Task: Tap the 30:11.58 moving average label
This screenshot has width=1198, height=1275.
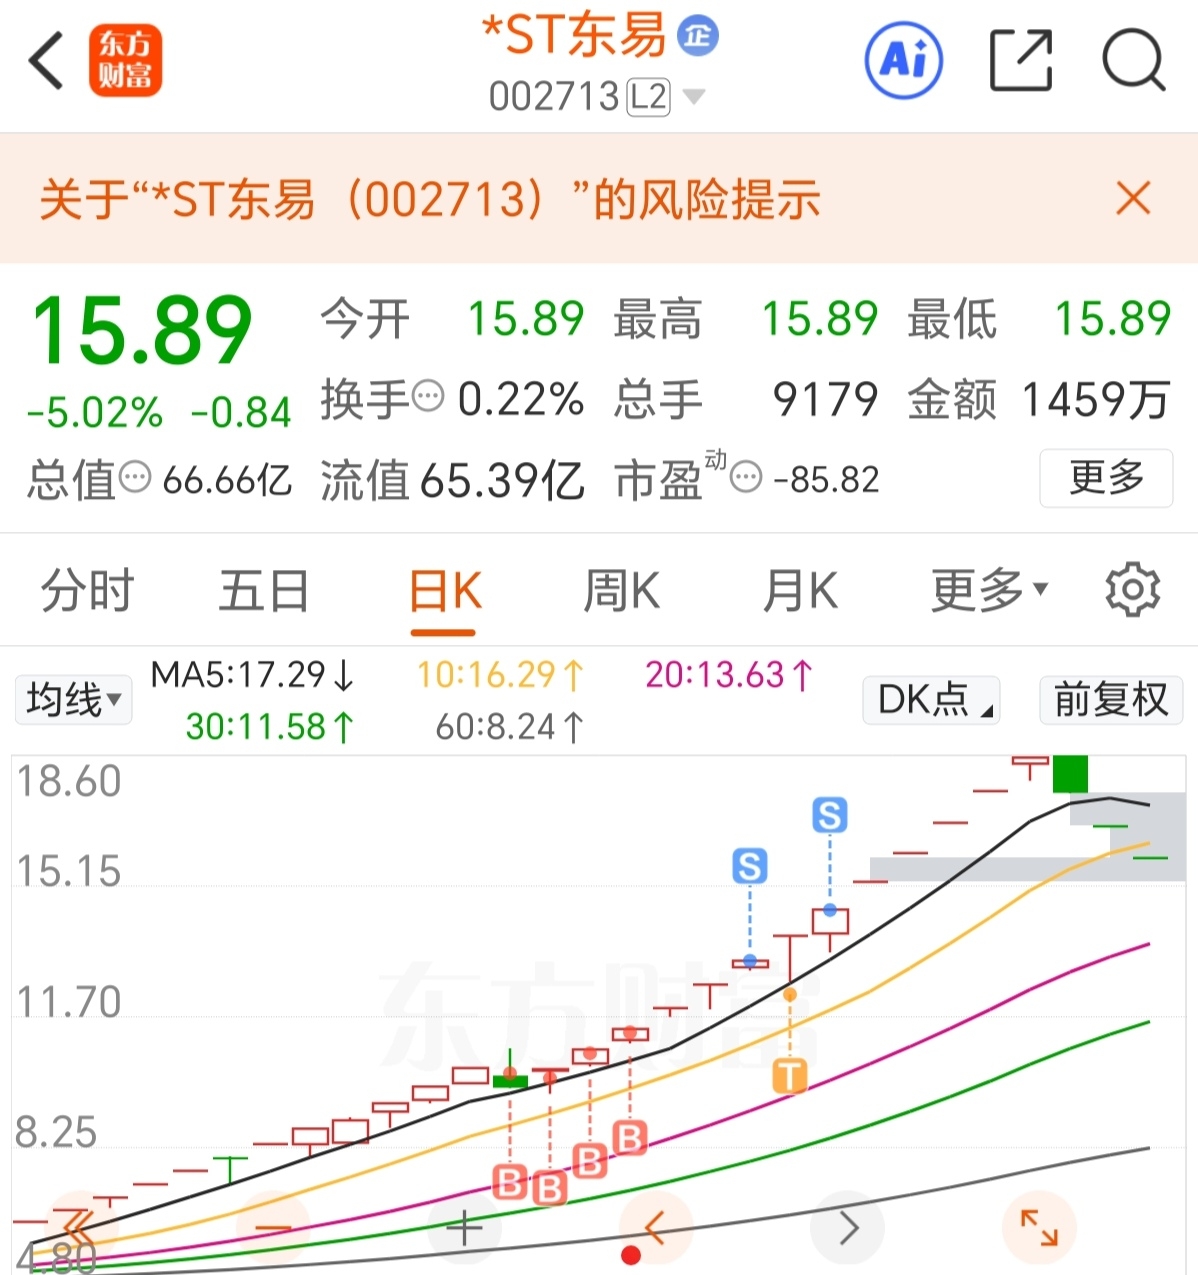Action: (270, 727)
